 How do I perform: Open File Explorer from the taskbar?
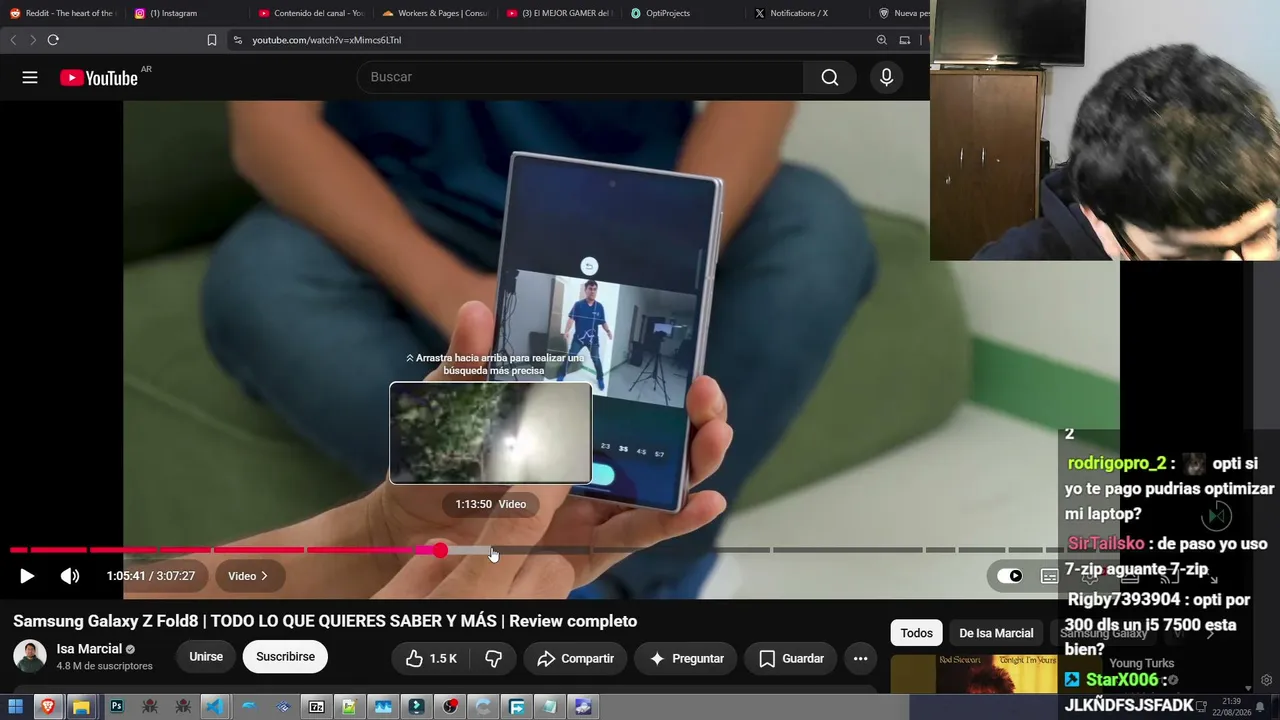click(x=81, y=707)
